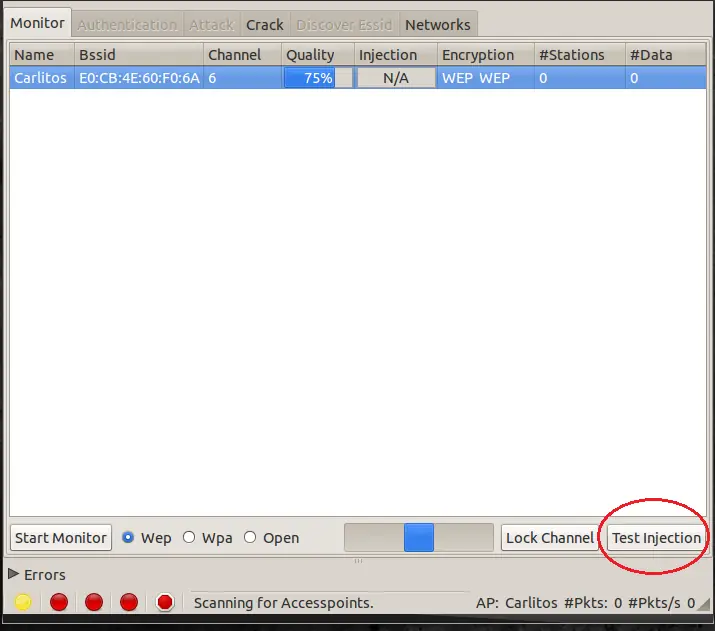Click the Lock Channel button
The image size is (715, 631).
pyautogui.click(x=550, y=538)
